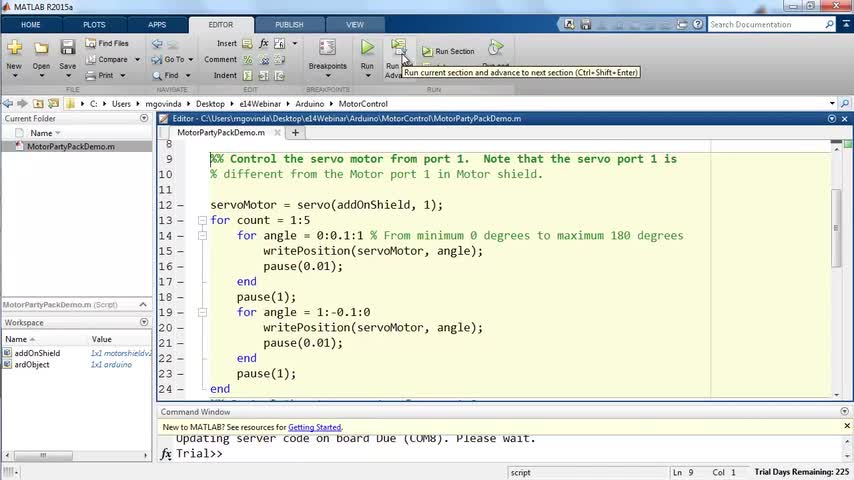Switch to the APPS tab

click(x=157, y=25)
